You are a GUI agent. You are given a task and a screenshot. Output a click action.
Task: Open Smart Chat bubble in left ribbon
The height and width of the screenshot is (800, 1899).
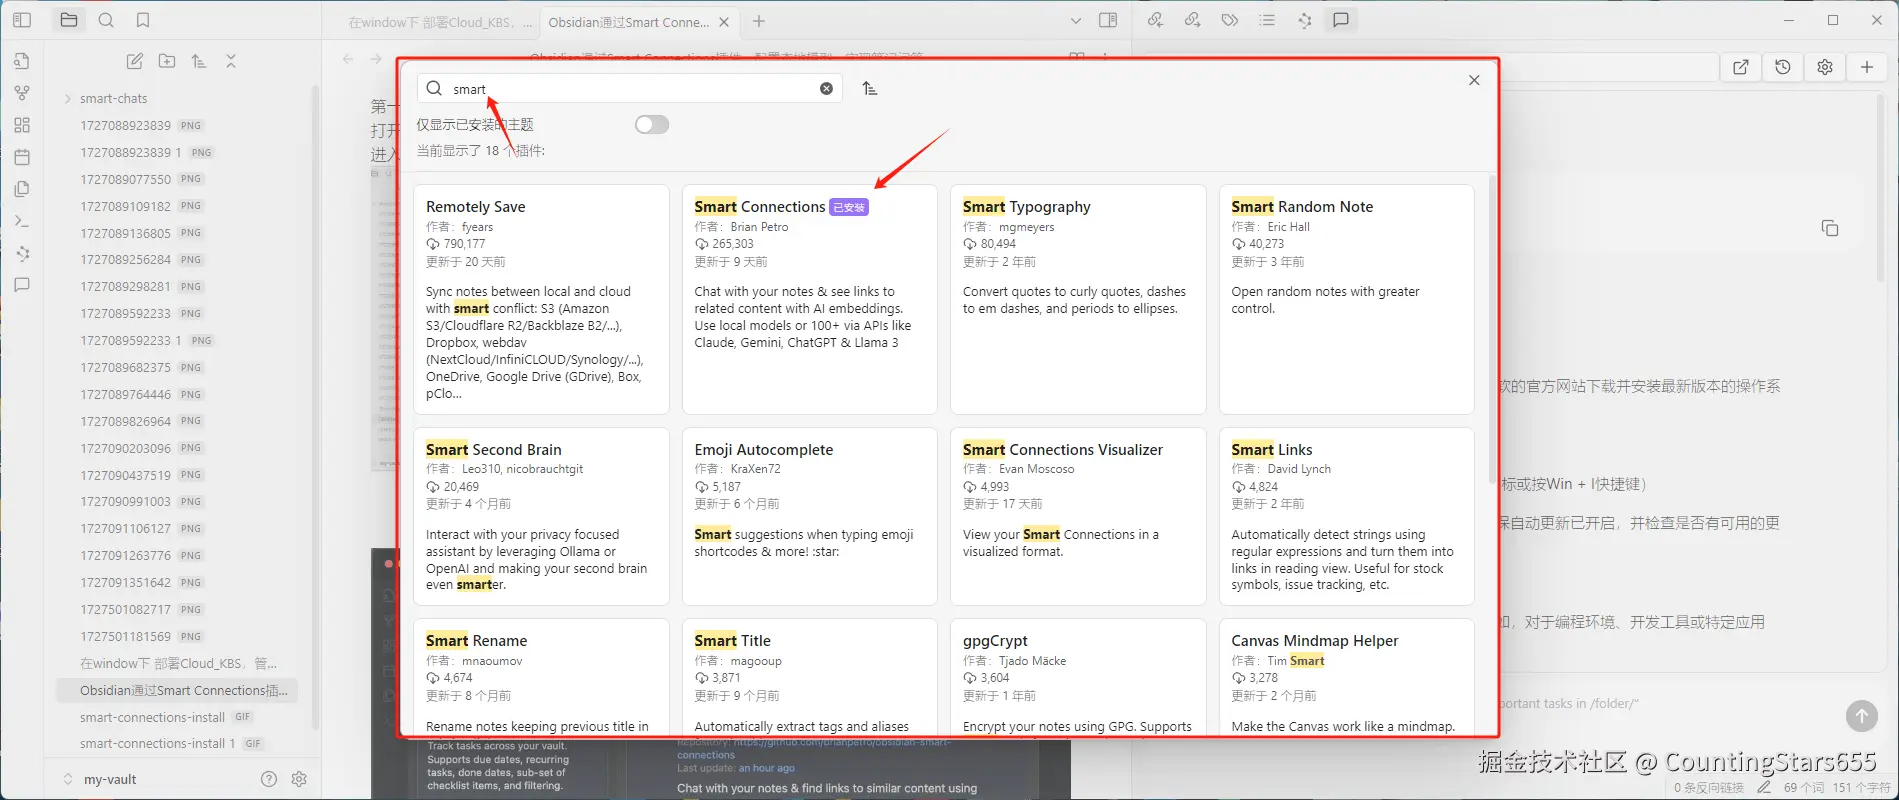pos(22,285)
